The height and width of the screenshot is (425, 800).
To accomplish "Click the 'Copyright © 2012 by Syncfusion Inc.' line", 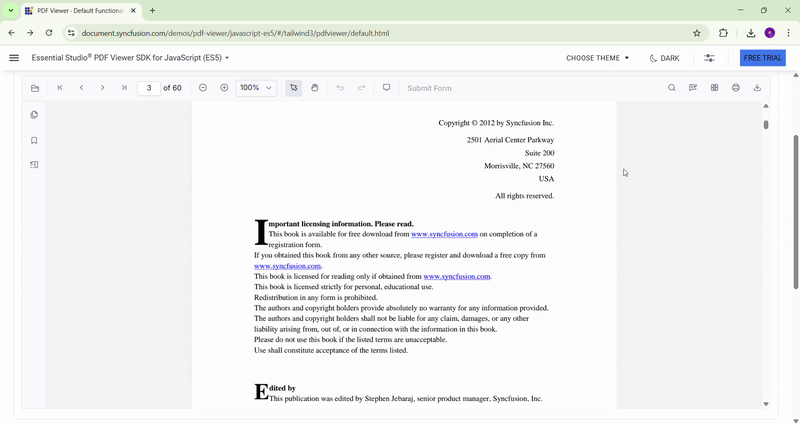I will (496, 123).
